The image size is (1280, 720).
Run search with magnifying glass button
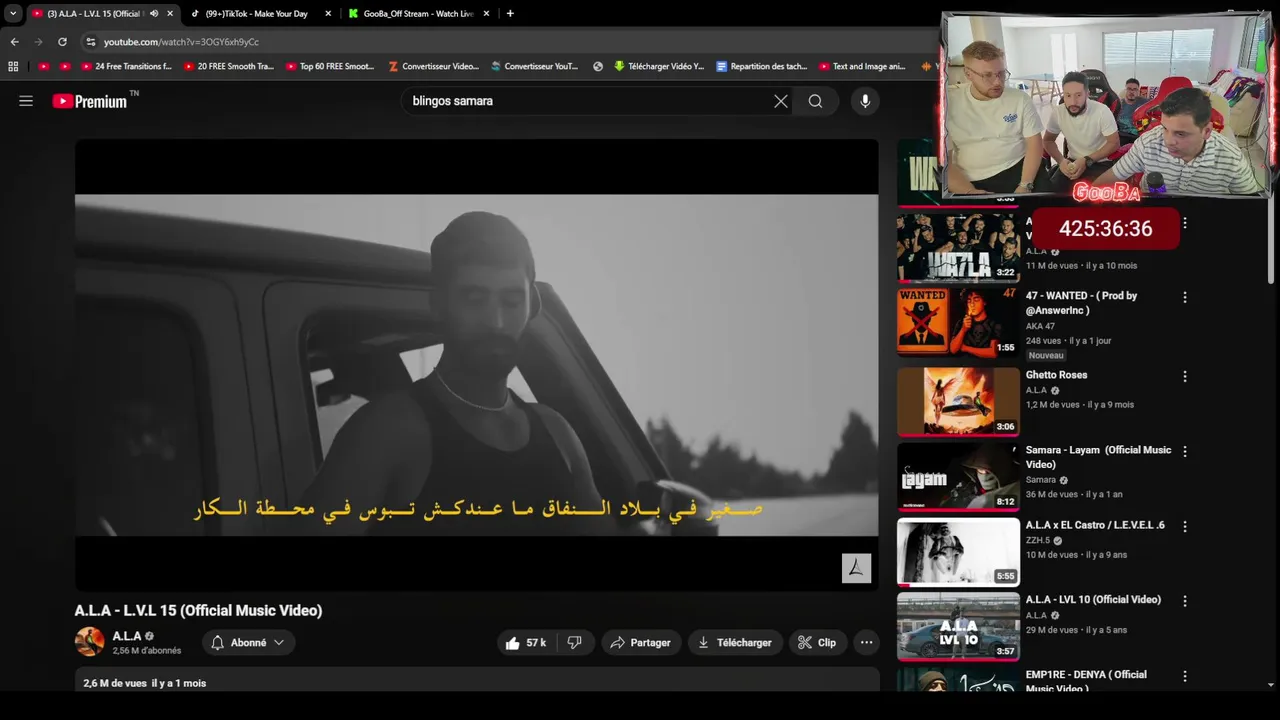pyautogui.click(x=816, y=101)
